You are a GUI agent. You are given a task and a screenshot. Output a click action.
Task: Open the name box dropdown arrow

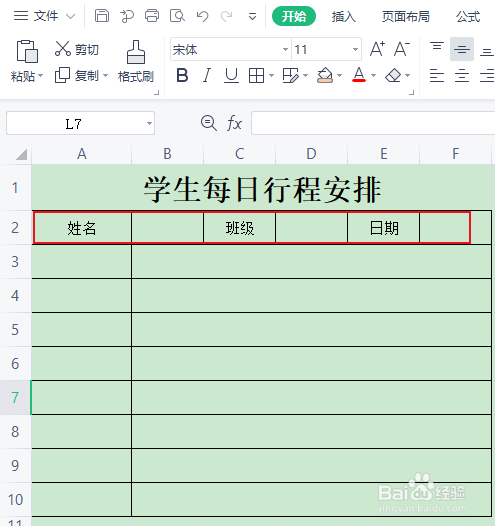tap(150, 123)
